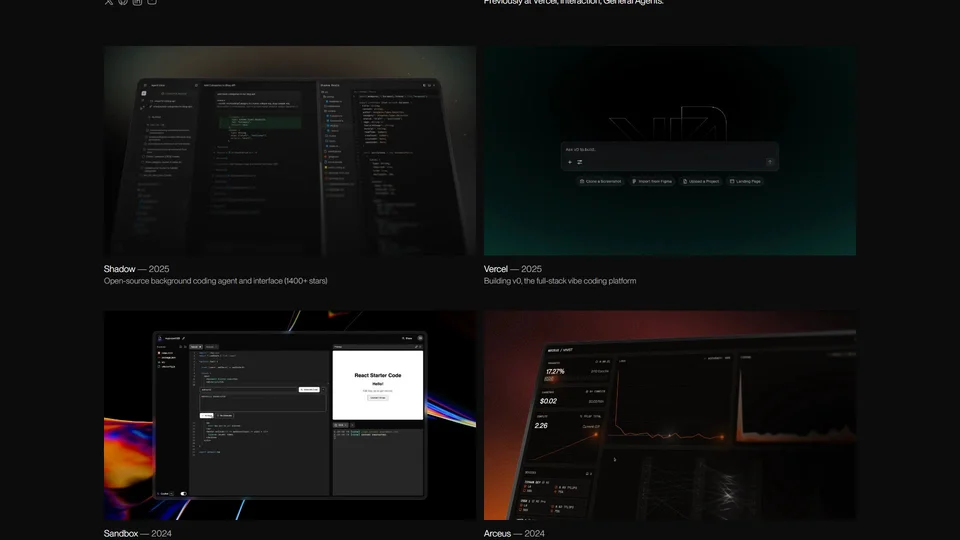
Task: Click the 17.27% metric in Arceus dashboard
Action: point(555,372)
